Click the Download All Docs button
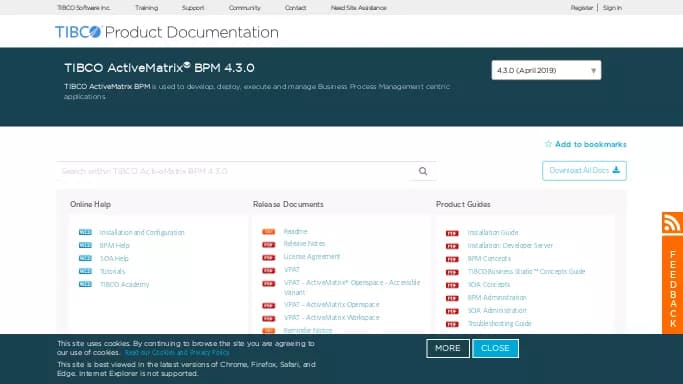 (x=584, y=171)
